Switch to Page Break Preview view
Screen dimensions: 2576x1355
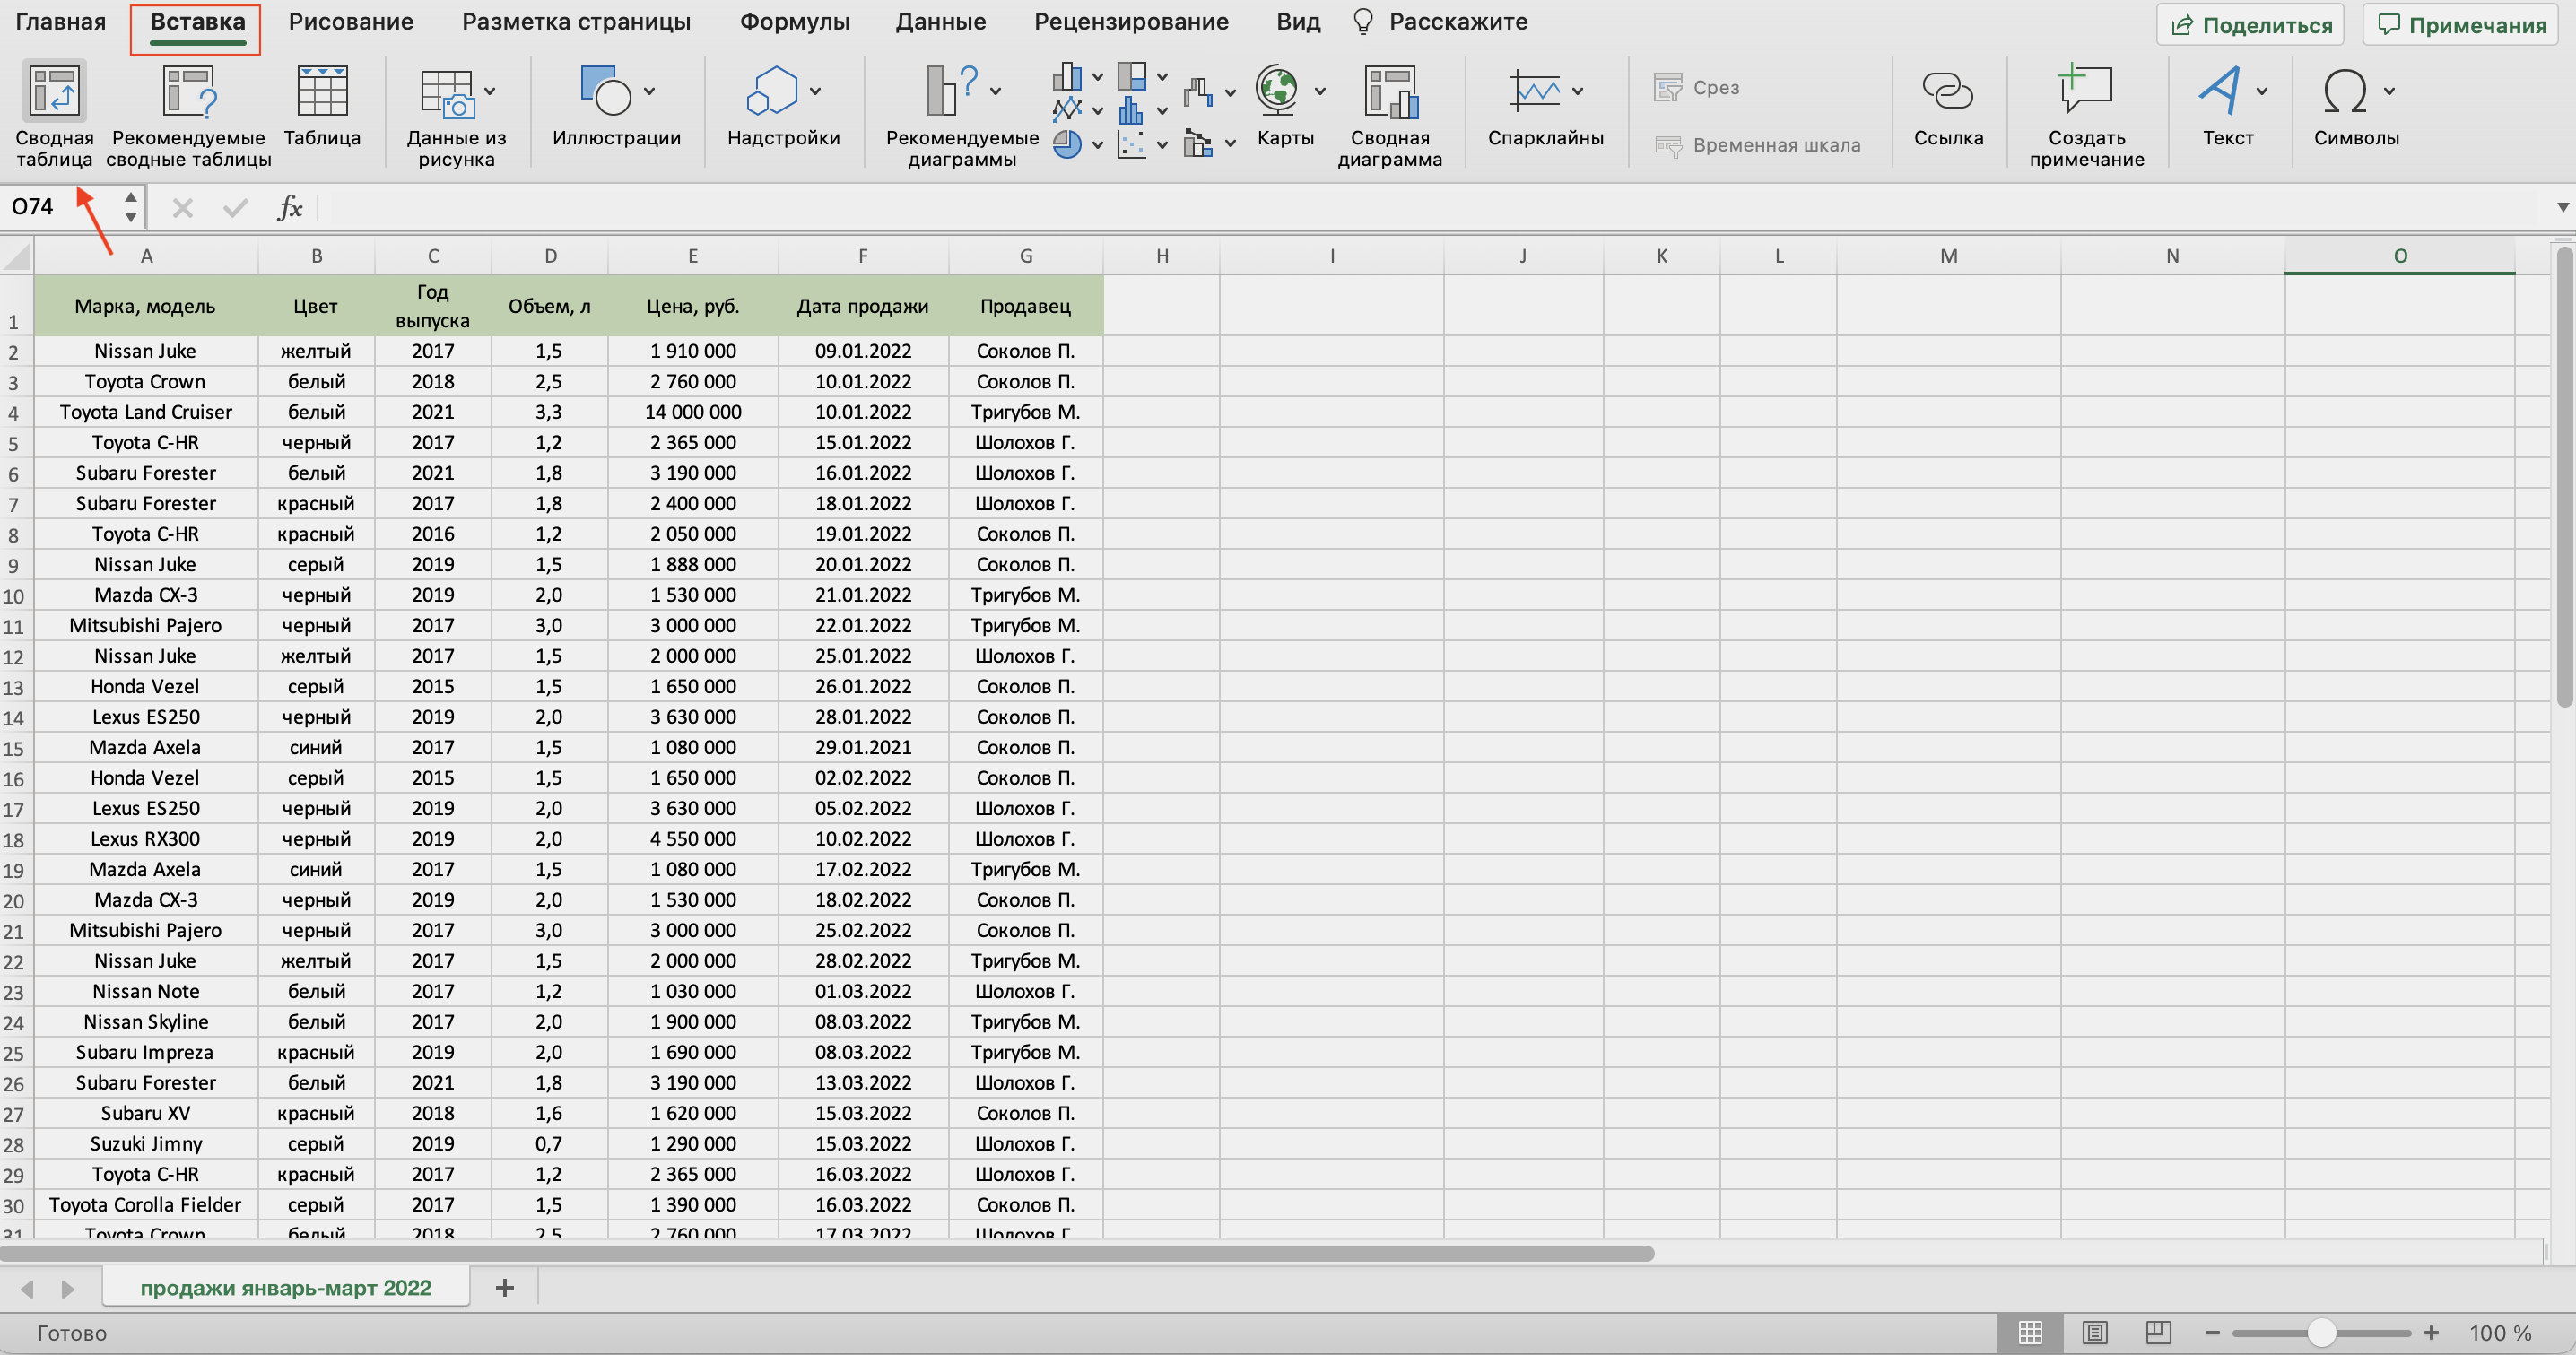2158,1332
